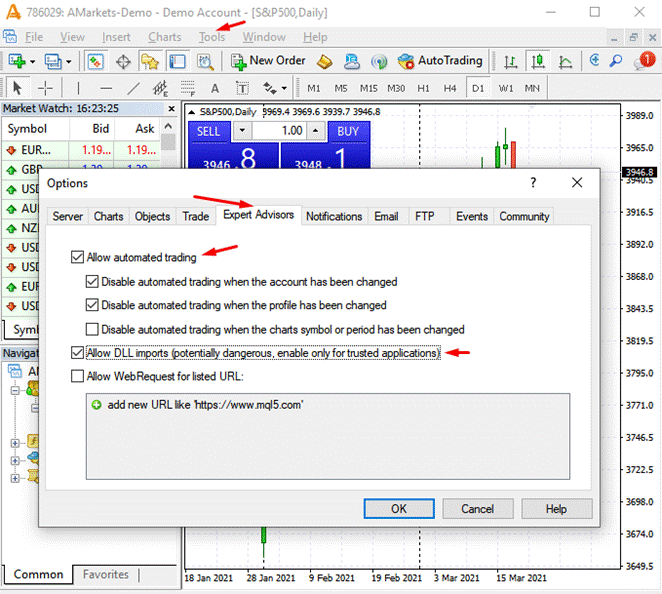Image resolution: width=662 pixels, height=594 pixels.
Task: Select the M15 timeframe
Action: point(369,88)
